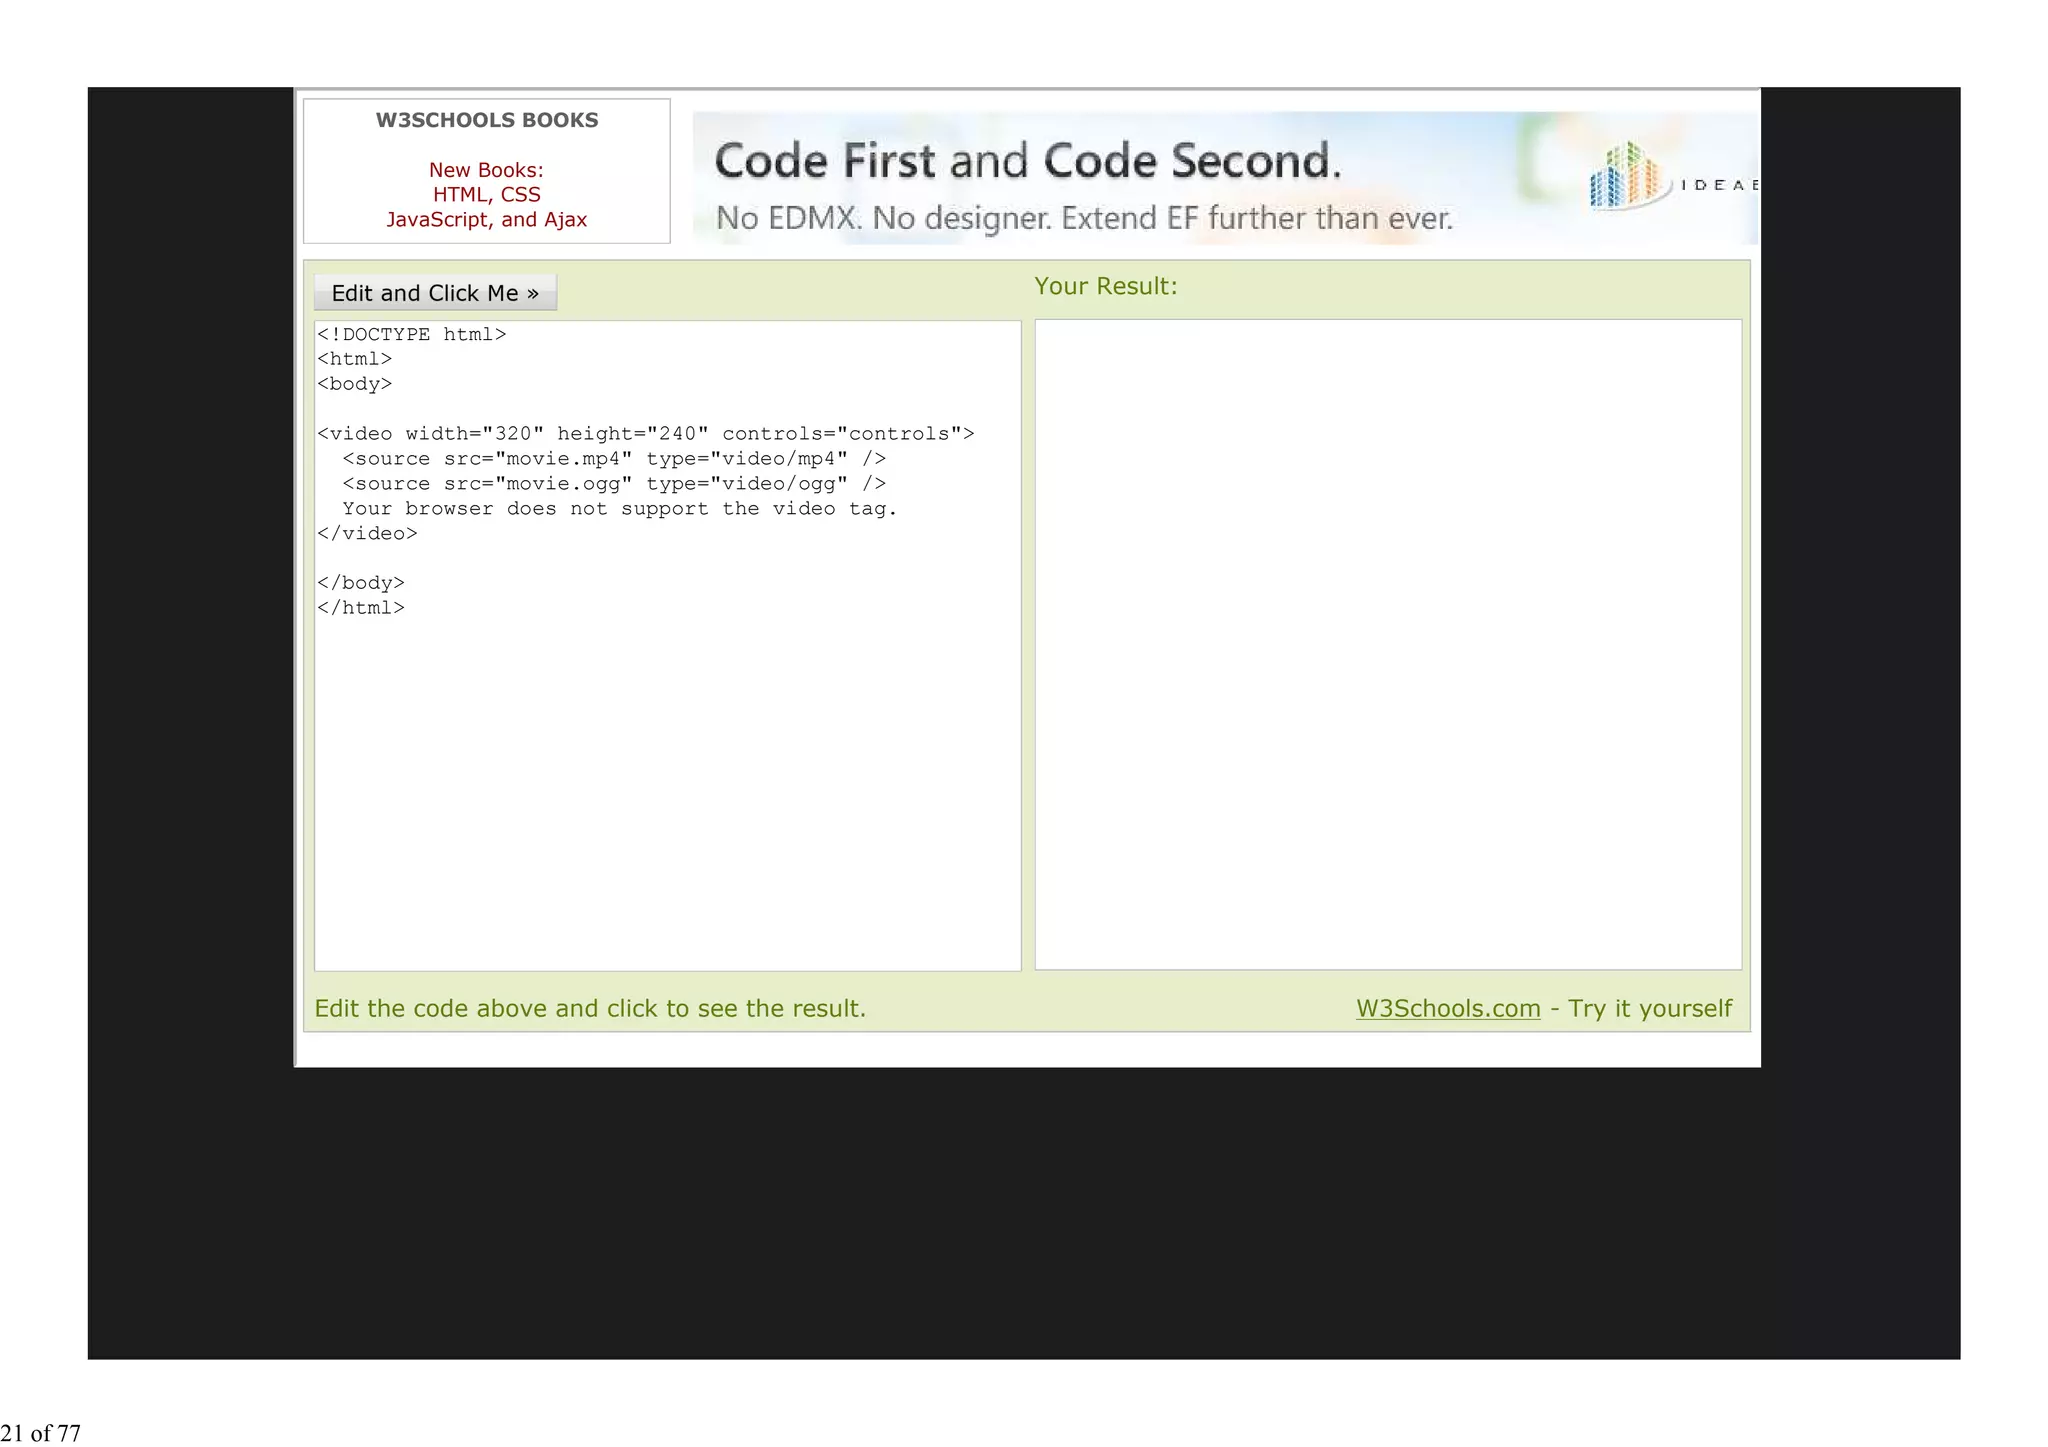Click the DOCTYPE html line in editor
2048x1447 pixels.
(x=412, y=334)
